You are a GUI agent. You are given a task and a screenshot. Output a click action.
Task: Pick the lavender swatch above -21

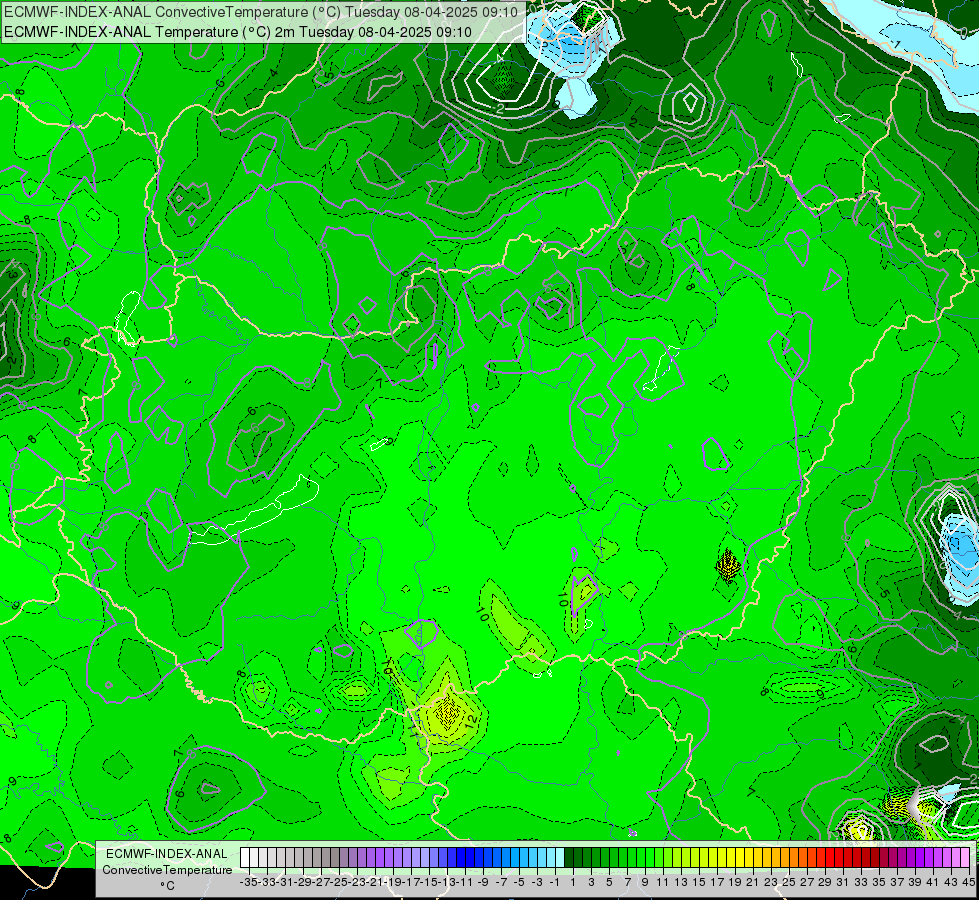pyautogui.click(x=371, y=858)
